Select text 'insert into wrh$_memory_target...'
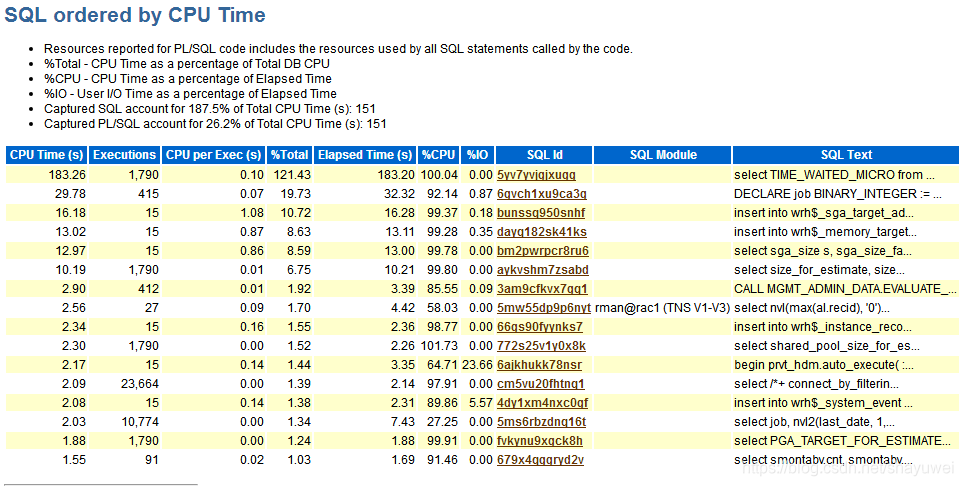The height and width of the screenshot is (486, 963). pos(825,232)
